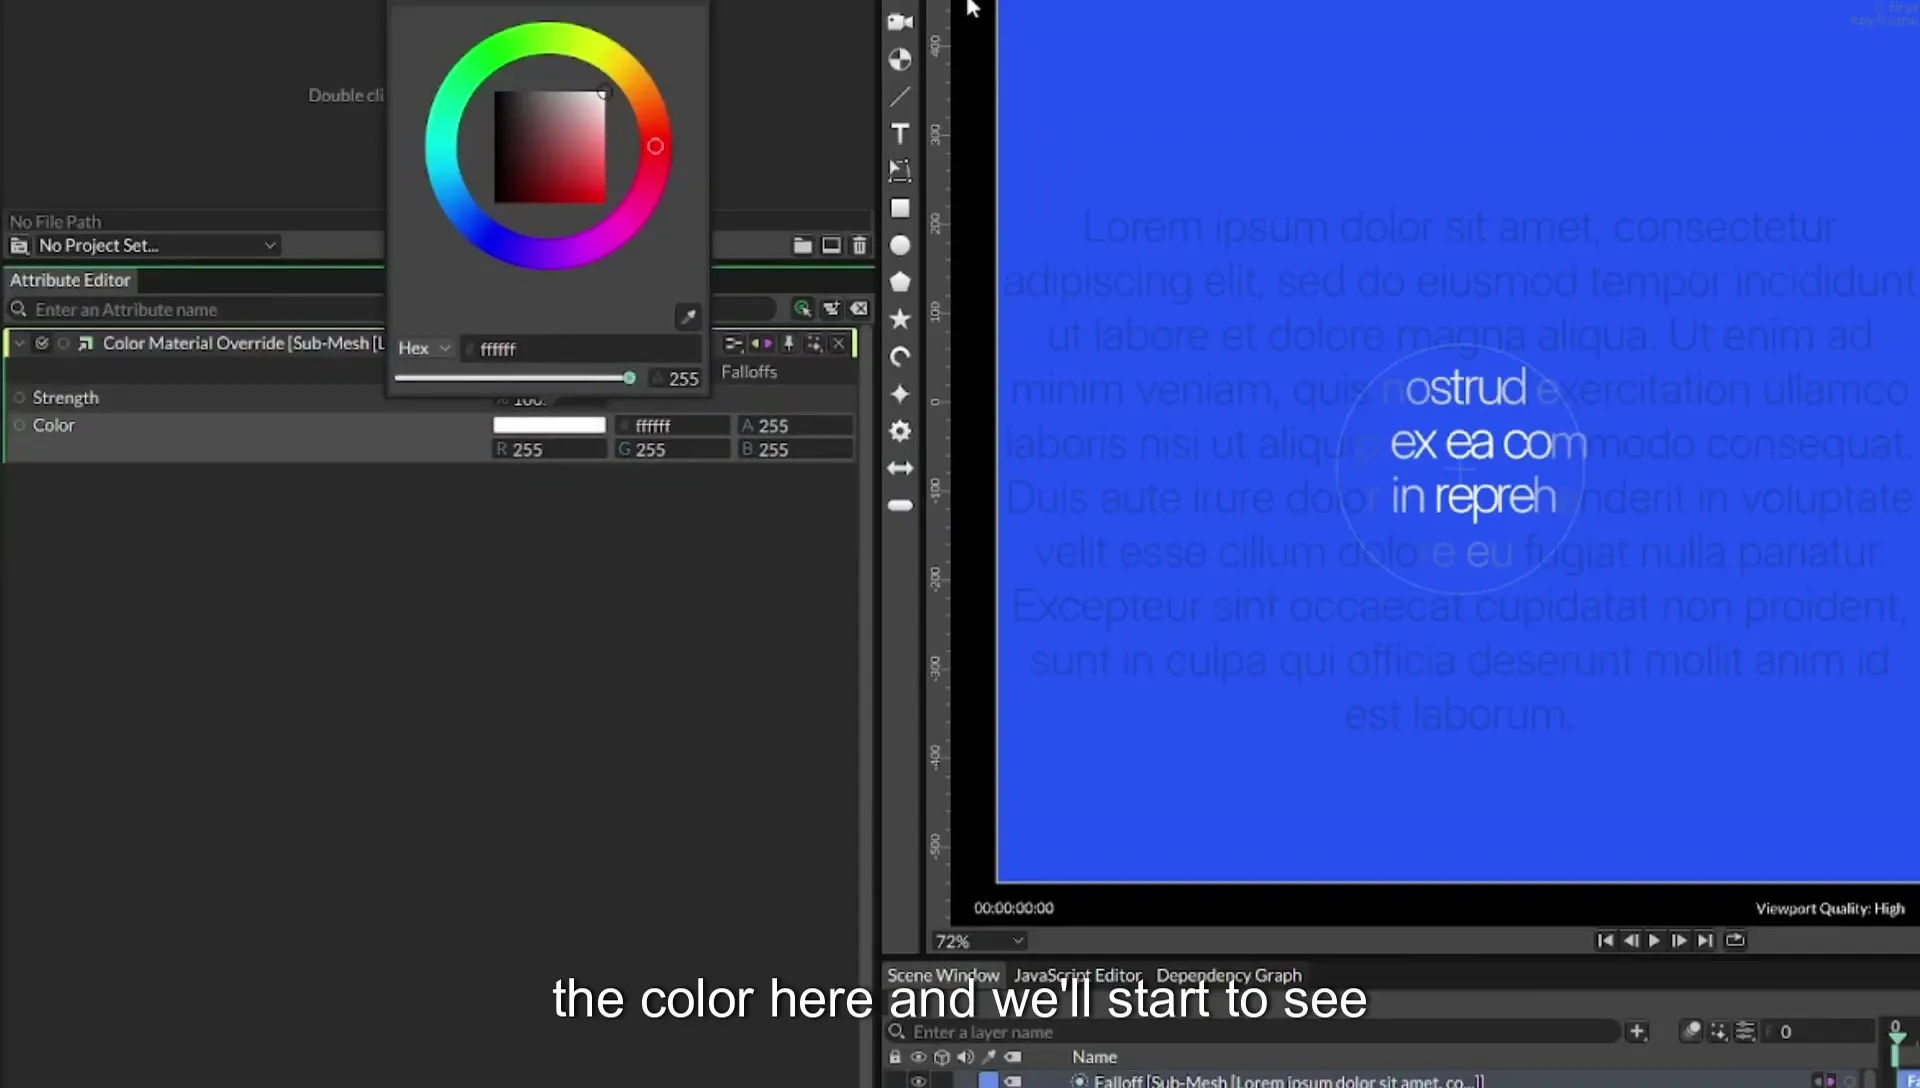Select the Cog shape tool

pos(900,431)
